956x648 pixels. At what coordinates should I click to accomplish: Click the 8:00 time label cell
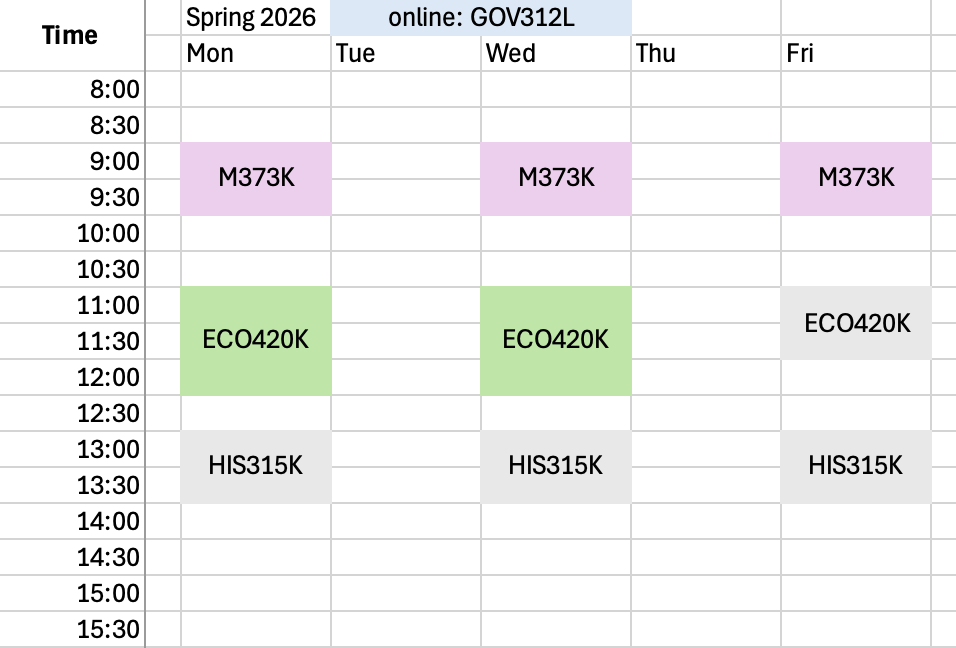click(x=114, y=90)
